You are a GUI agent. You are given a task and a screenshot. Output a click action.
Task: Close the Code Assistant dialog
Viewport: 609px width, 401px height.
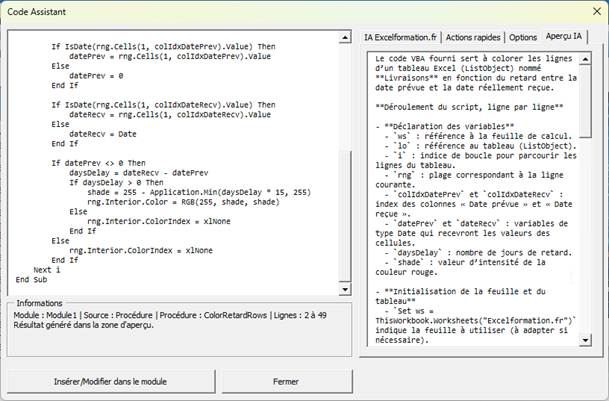coord(597,12)
